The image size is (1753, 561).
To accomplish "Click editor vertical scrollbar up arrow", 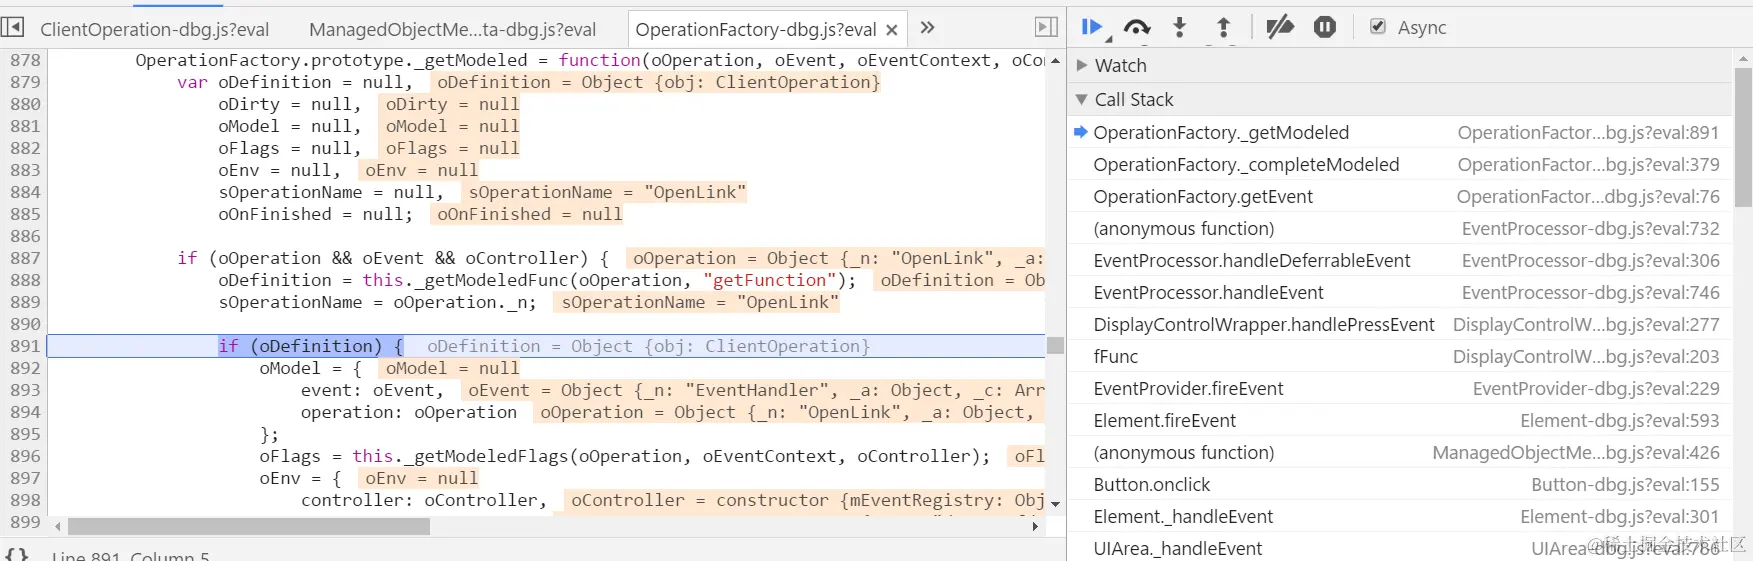I will pos(1055,60).
